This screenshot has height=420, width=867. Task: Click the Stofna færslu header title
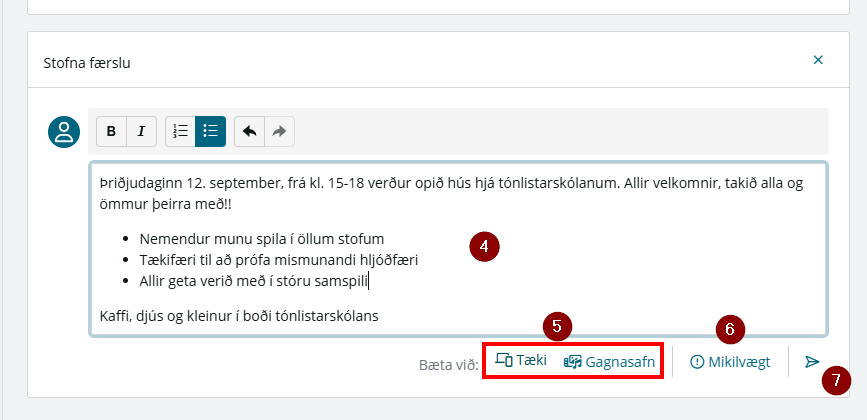tap(87, 63)
